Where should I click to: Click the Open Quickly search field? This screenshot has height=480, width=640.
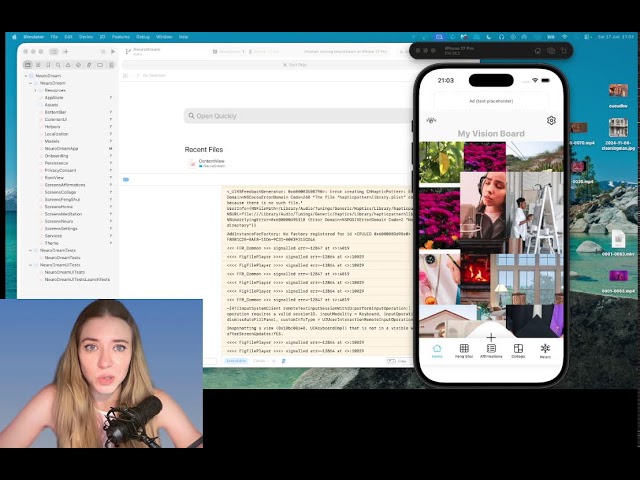tap(300, 116)
